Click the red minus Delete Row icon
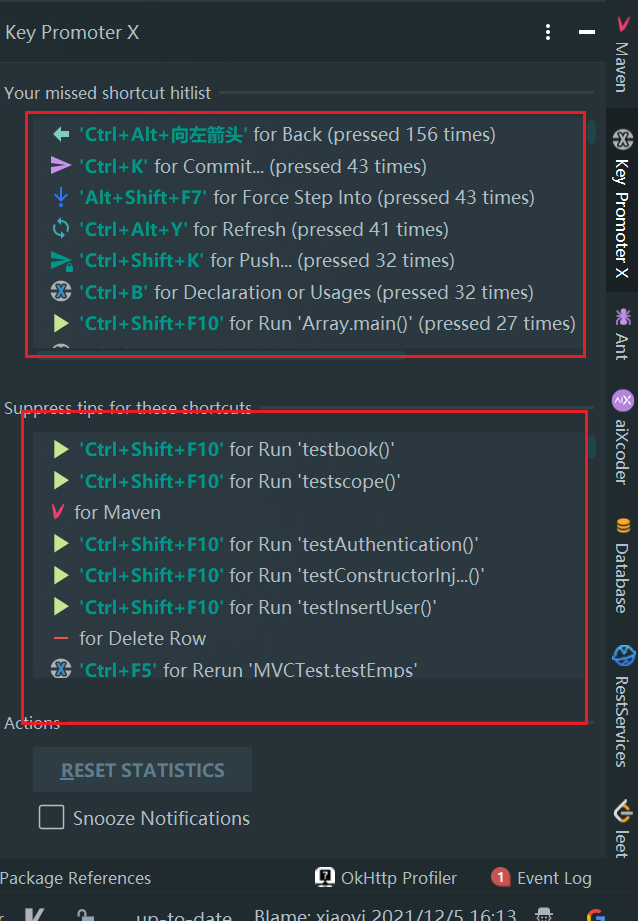This screenshot has width=638, height=921. pyautogui.click(x=61, y=638)
